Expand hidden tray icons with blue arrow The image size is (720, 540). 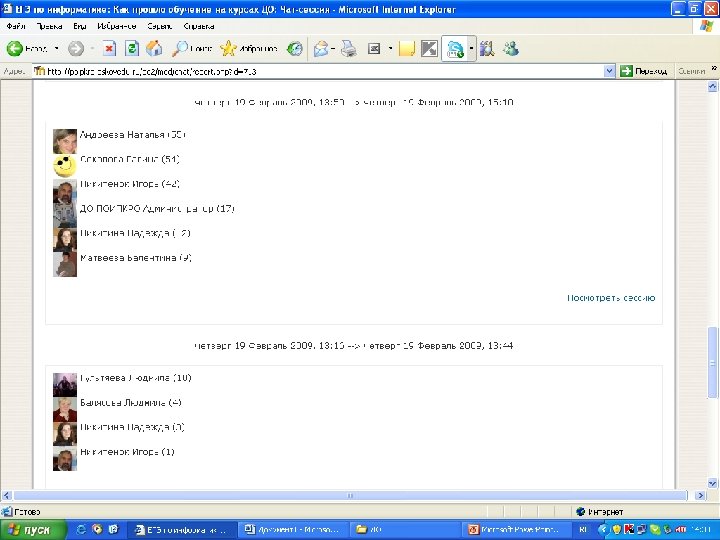(603, 529)
